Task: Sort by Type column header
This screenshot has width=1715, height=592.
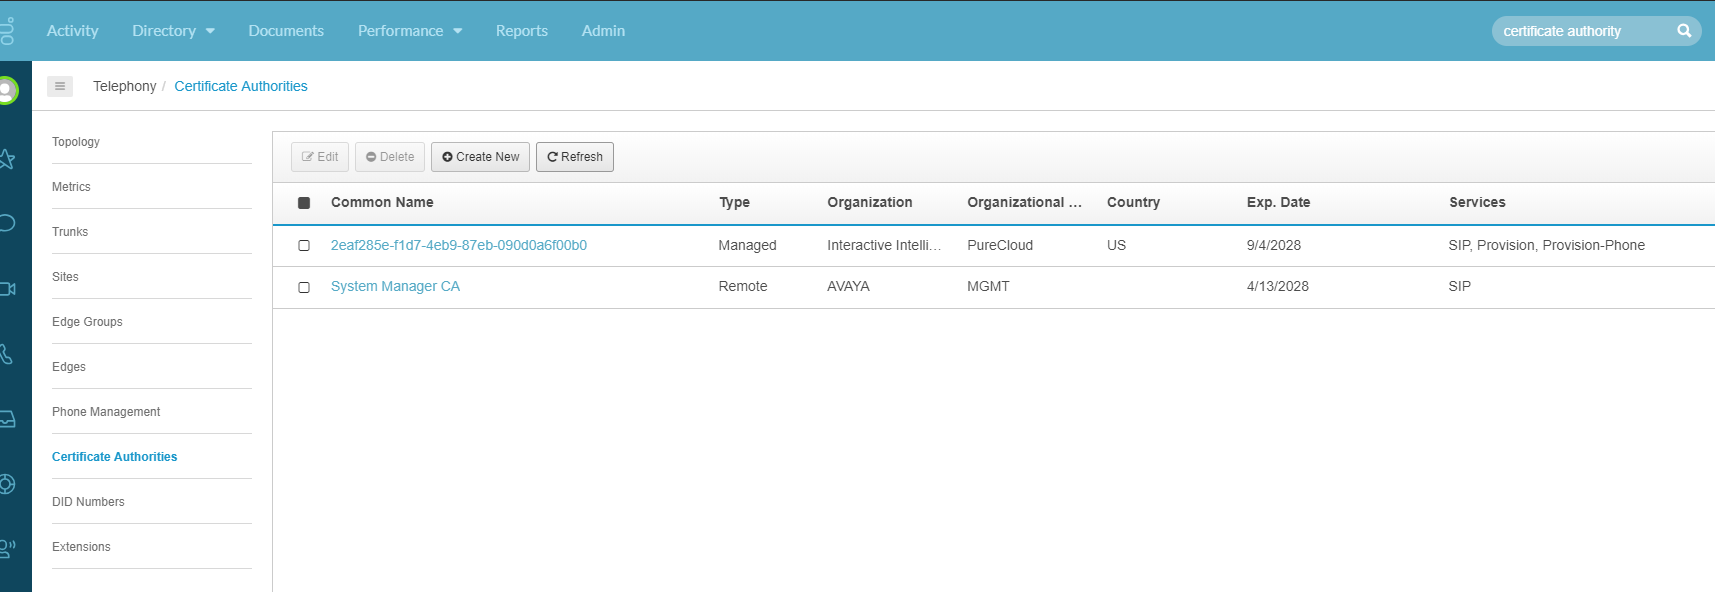Action: coord(734,202)
